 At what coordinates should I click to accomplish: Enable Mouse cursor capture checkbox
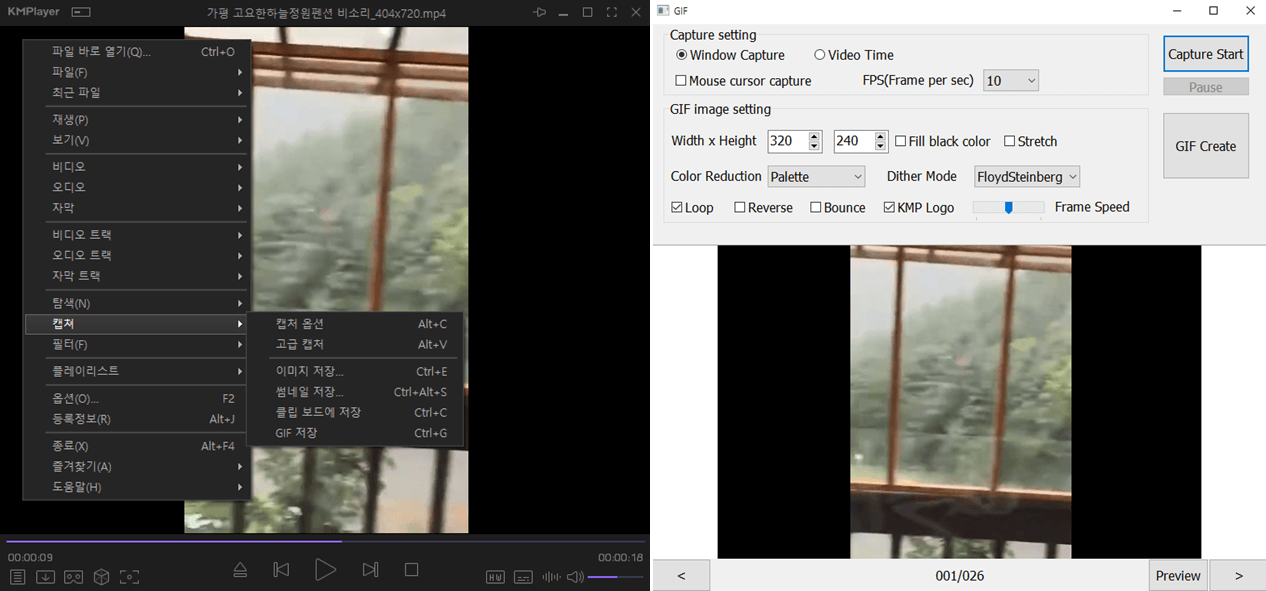pyautogui.click(x=744, y=81)
